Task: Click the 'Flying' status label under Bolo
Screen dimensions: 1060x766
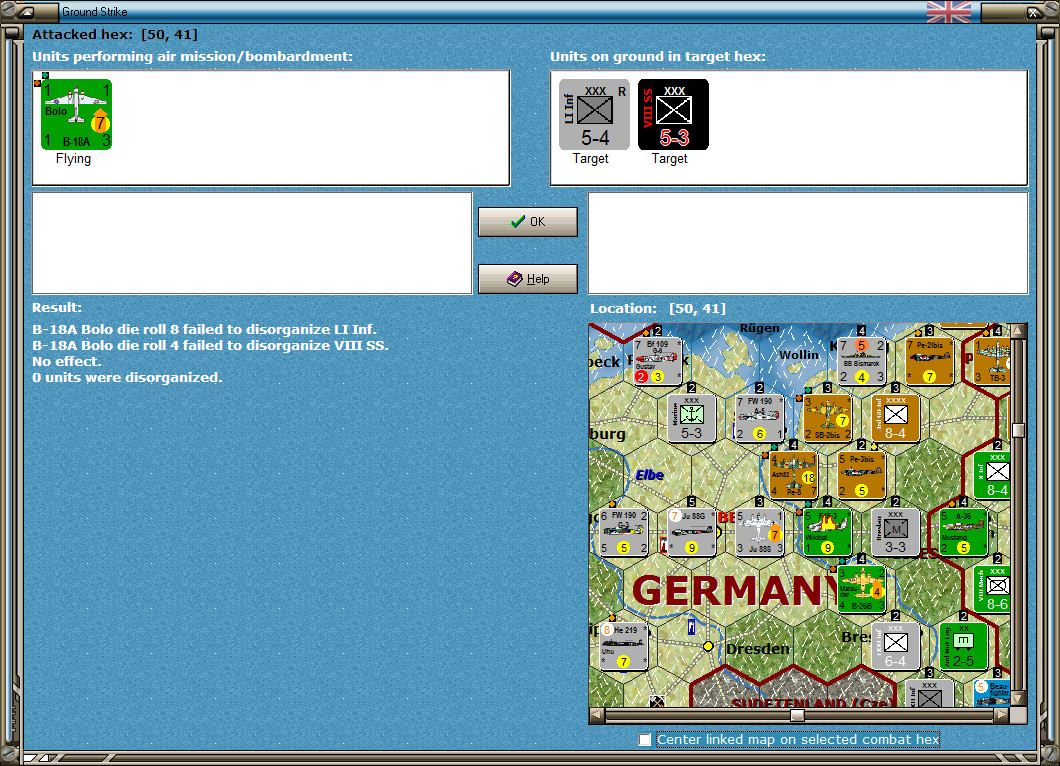Action: (73, 159)
